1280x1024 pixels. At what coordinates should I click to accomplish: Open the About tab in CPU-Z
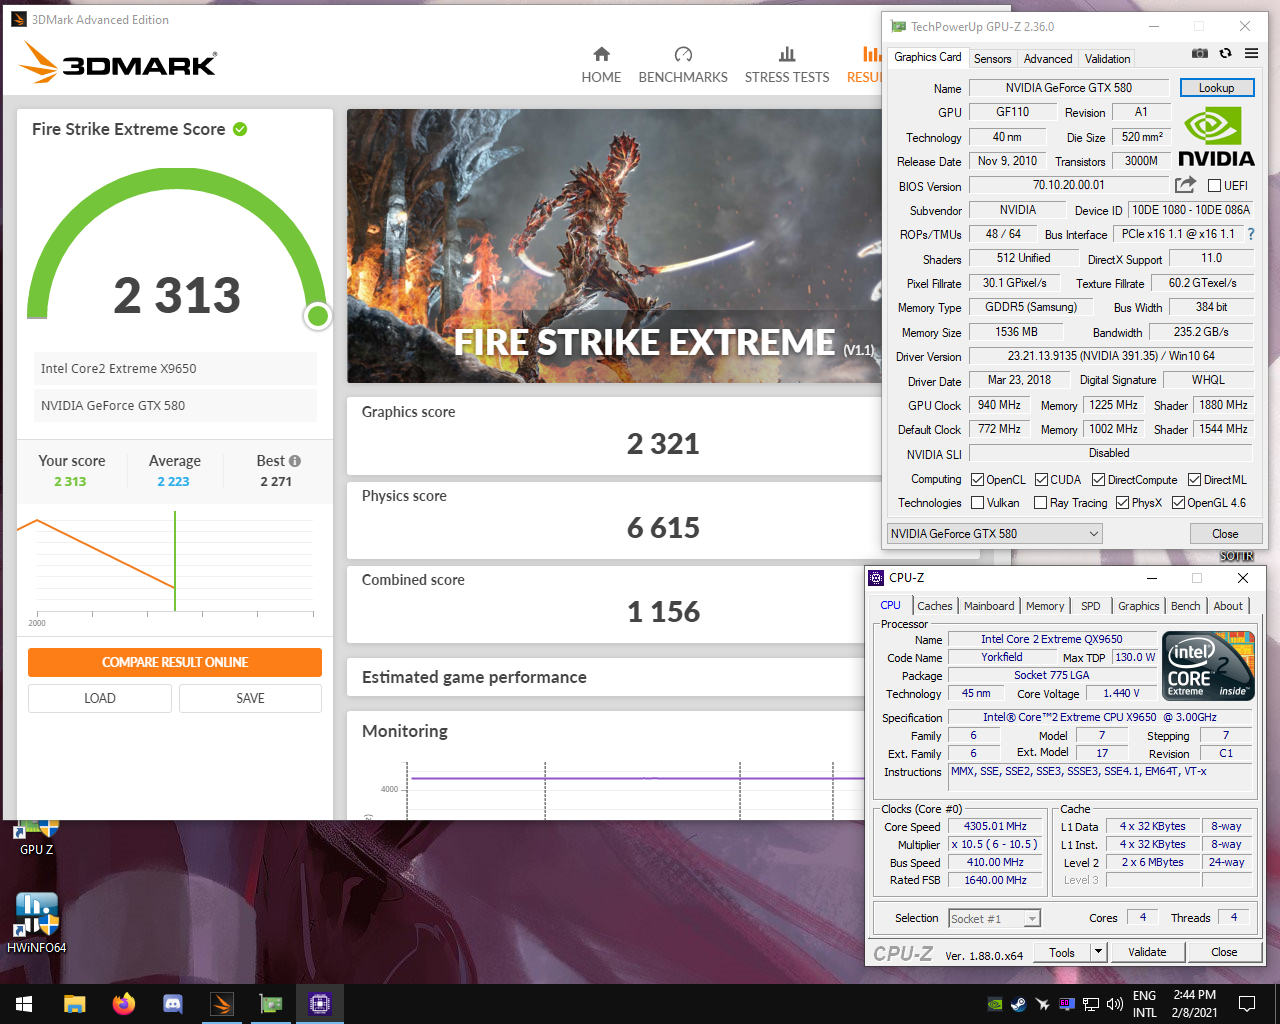coord(1228,606)
